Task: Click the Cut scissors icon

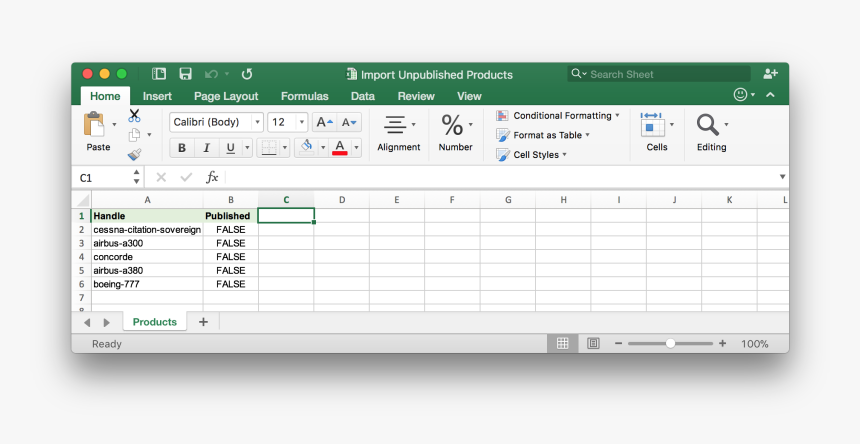Action: click(x=134, y=116)
